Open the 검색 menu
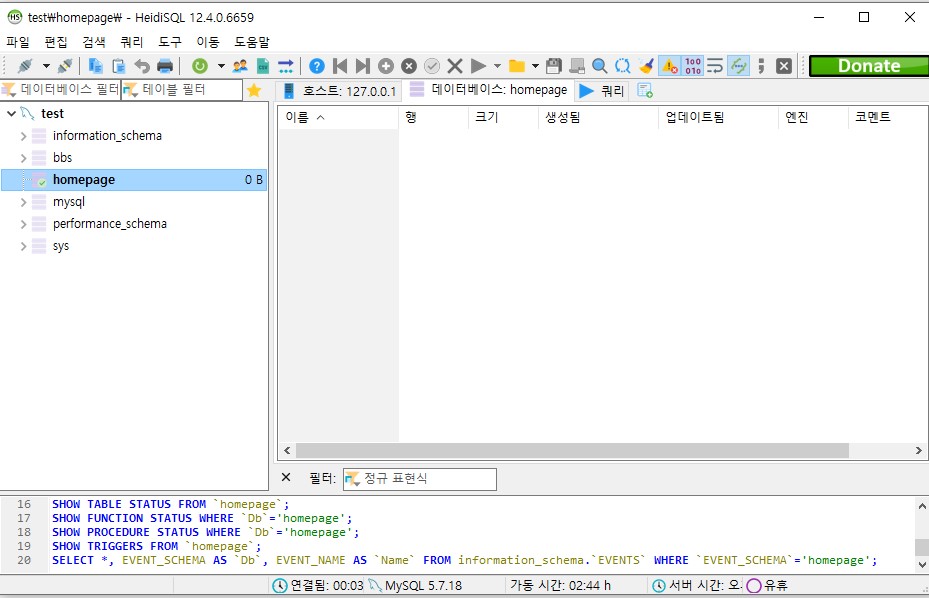This screenshot has height=598, width=929. 94,42
